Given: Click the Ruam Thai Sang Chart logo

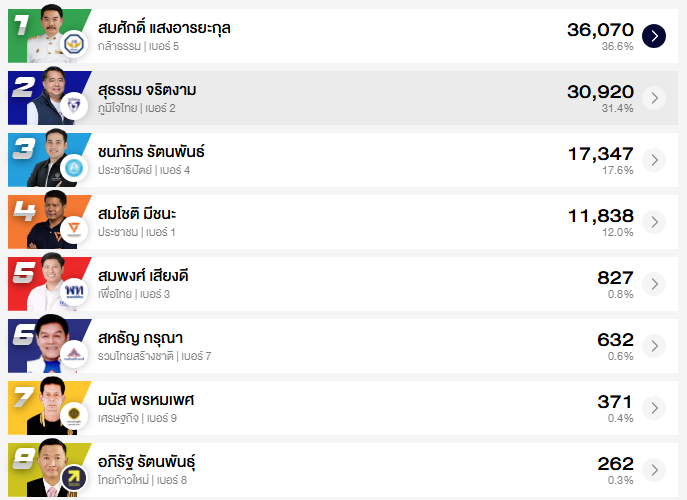Looking at the screenshot, I should (73, 355).
